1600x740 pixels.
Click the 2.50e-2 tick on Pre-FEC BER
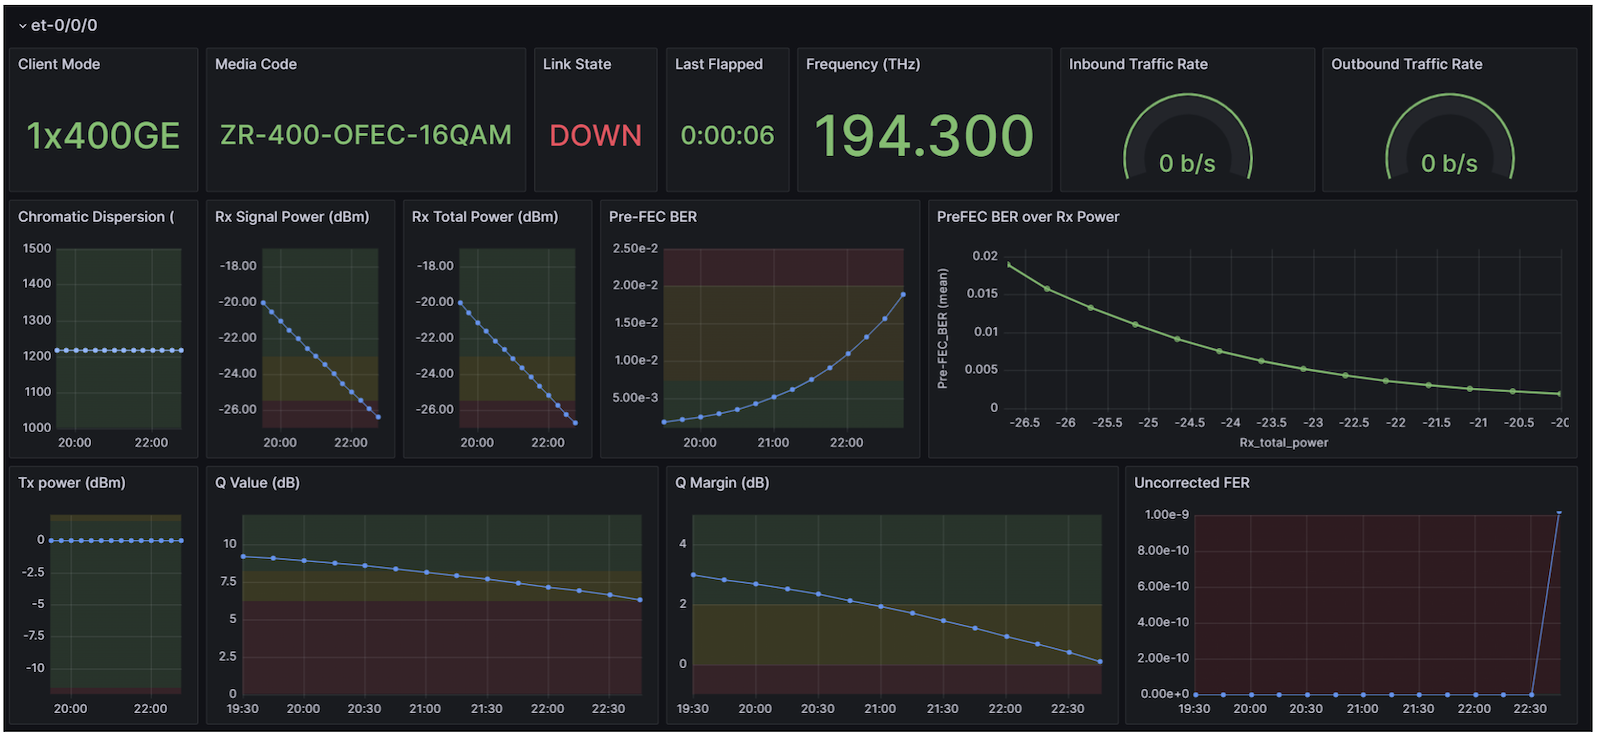[635, 248]
